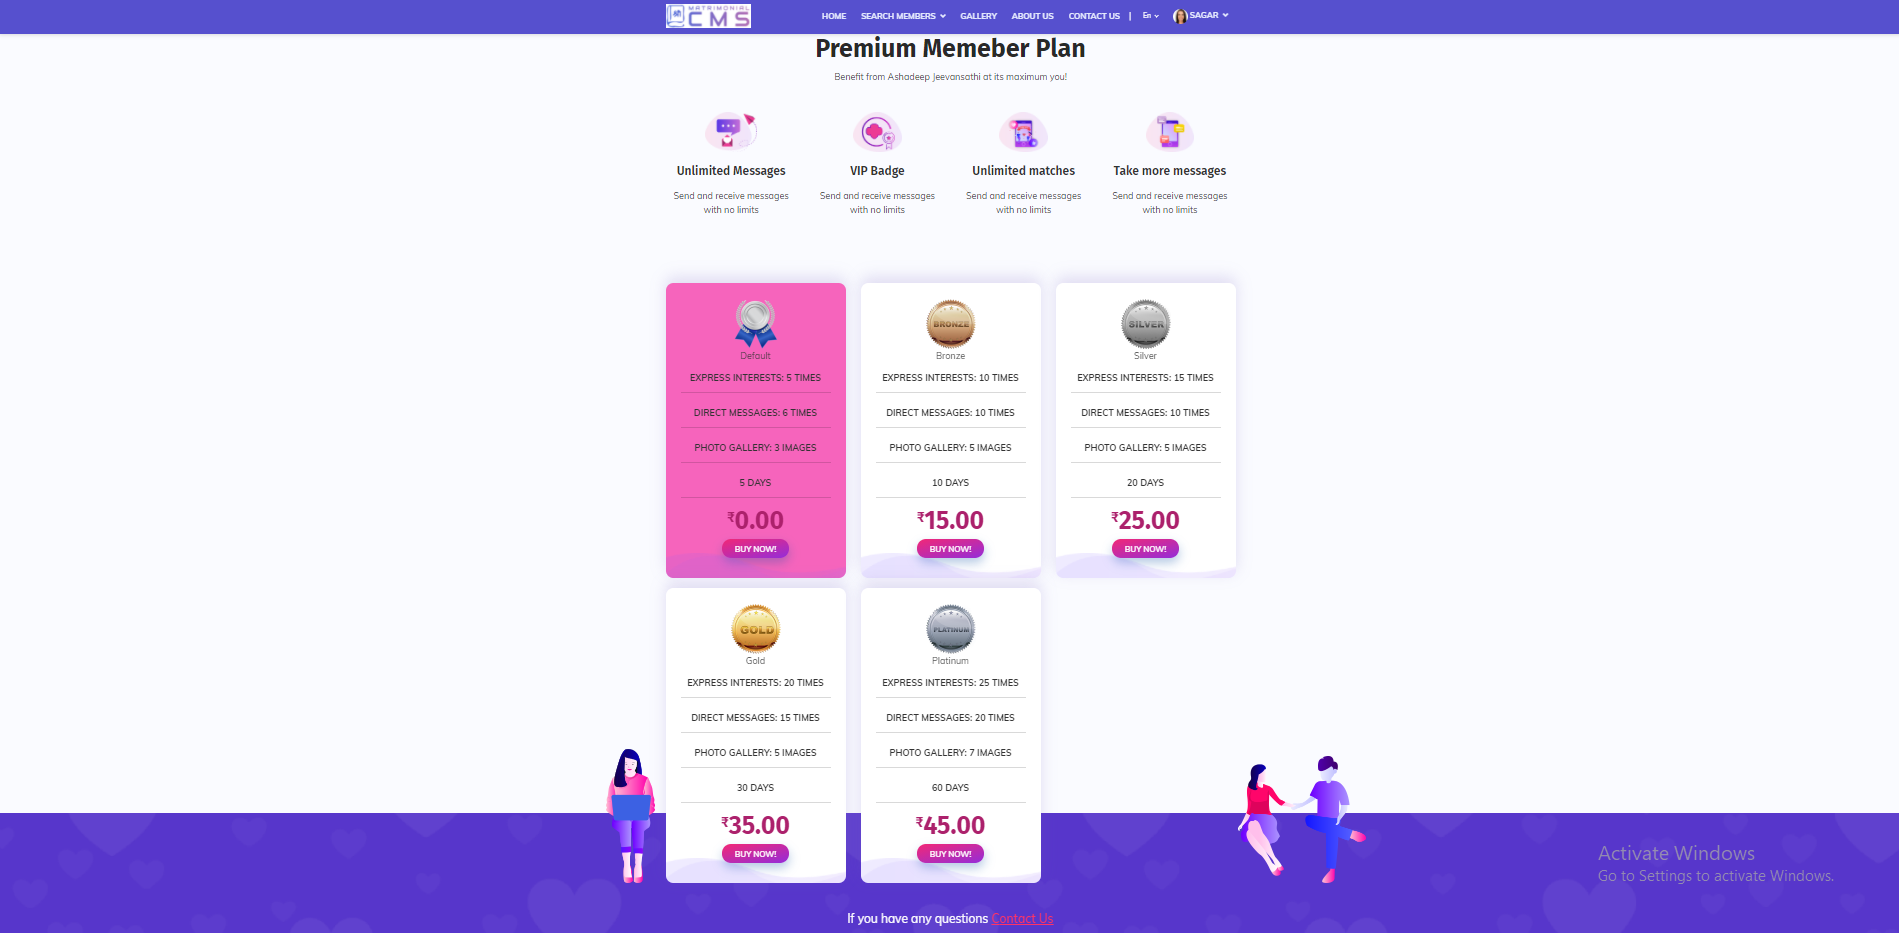Click the Matrimonial CMS logo

click(x=708, y=16)
